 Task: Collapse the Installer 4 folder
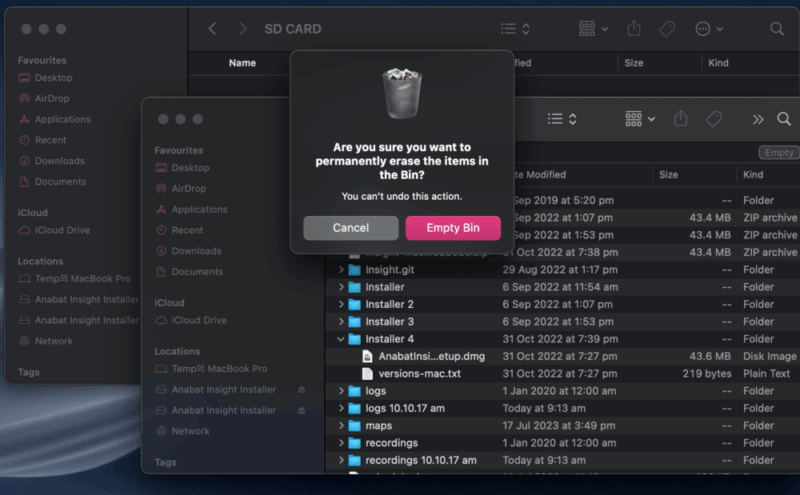click(x=341, y=339)
